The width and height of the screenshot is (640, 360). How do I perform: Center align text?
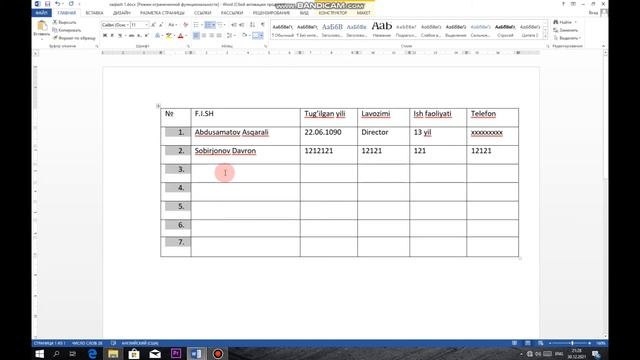coord(204,36)
